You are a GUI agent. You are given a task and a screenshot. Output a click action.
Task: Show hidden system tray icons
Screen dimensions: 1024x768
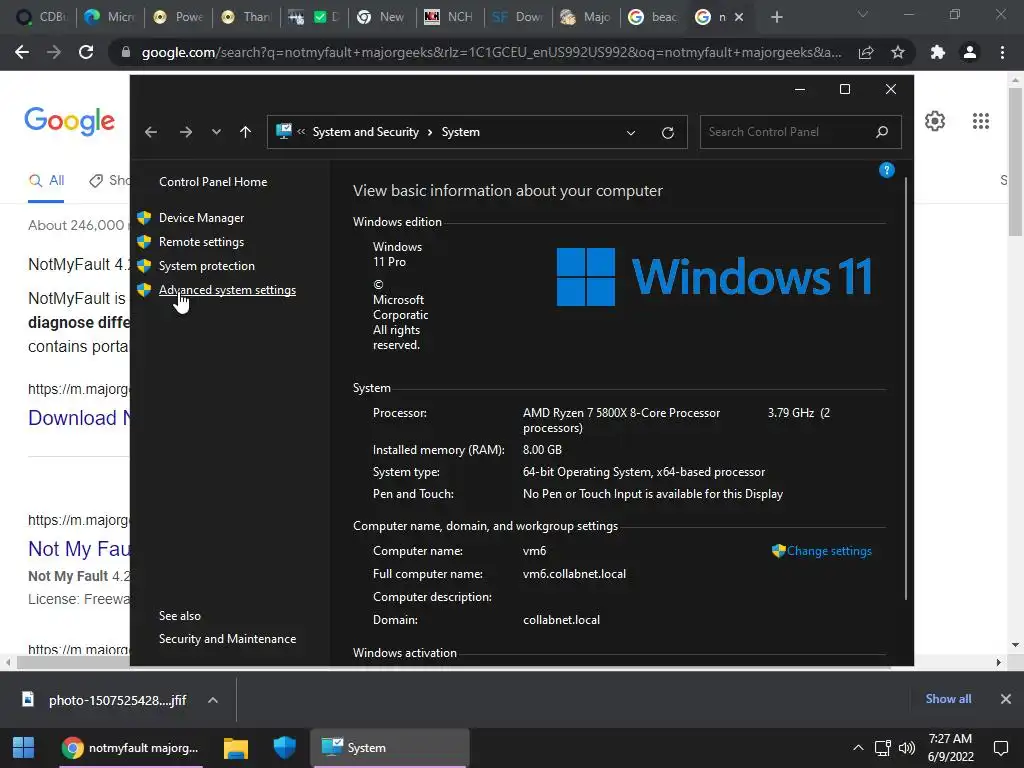(858, 748)
